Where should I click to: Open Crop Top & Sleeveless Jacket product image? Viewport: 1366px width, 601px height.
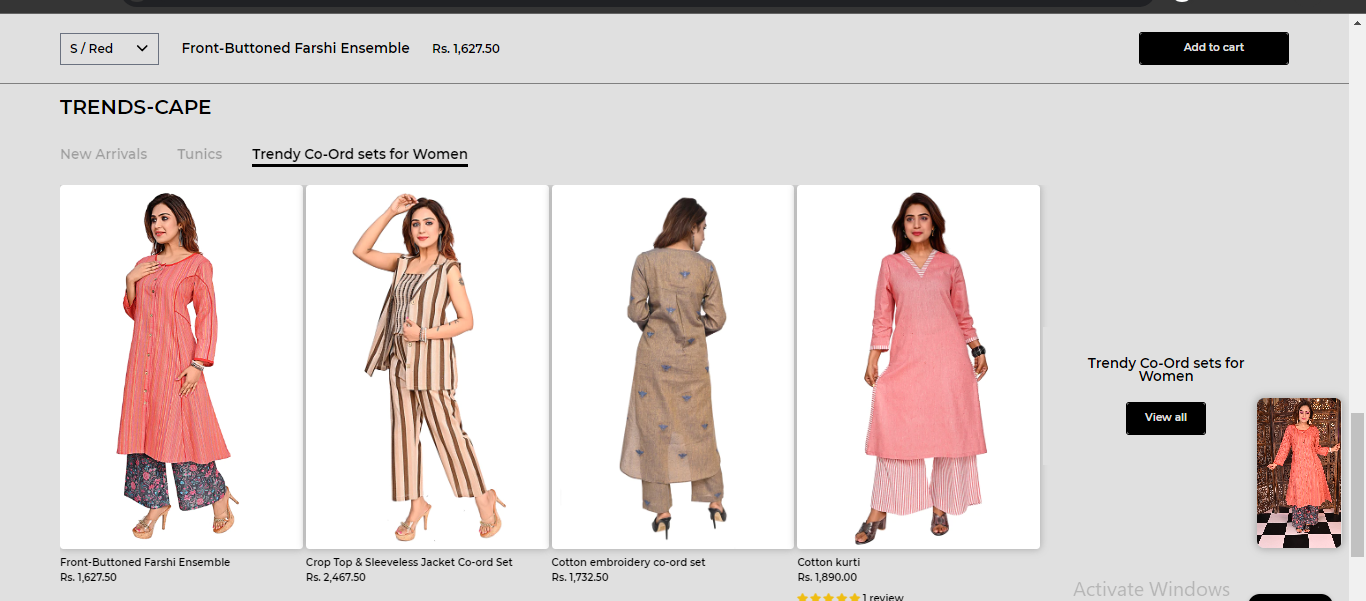pyautogui.click(x=427, y=367)
